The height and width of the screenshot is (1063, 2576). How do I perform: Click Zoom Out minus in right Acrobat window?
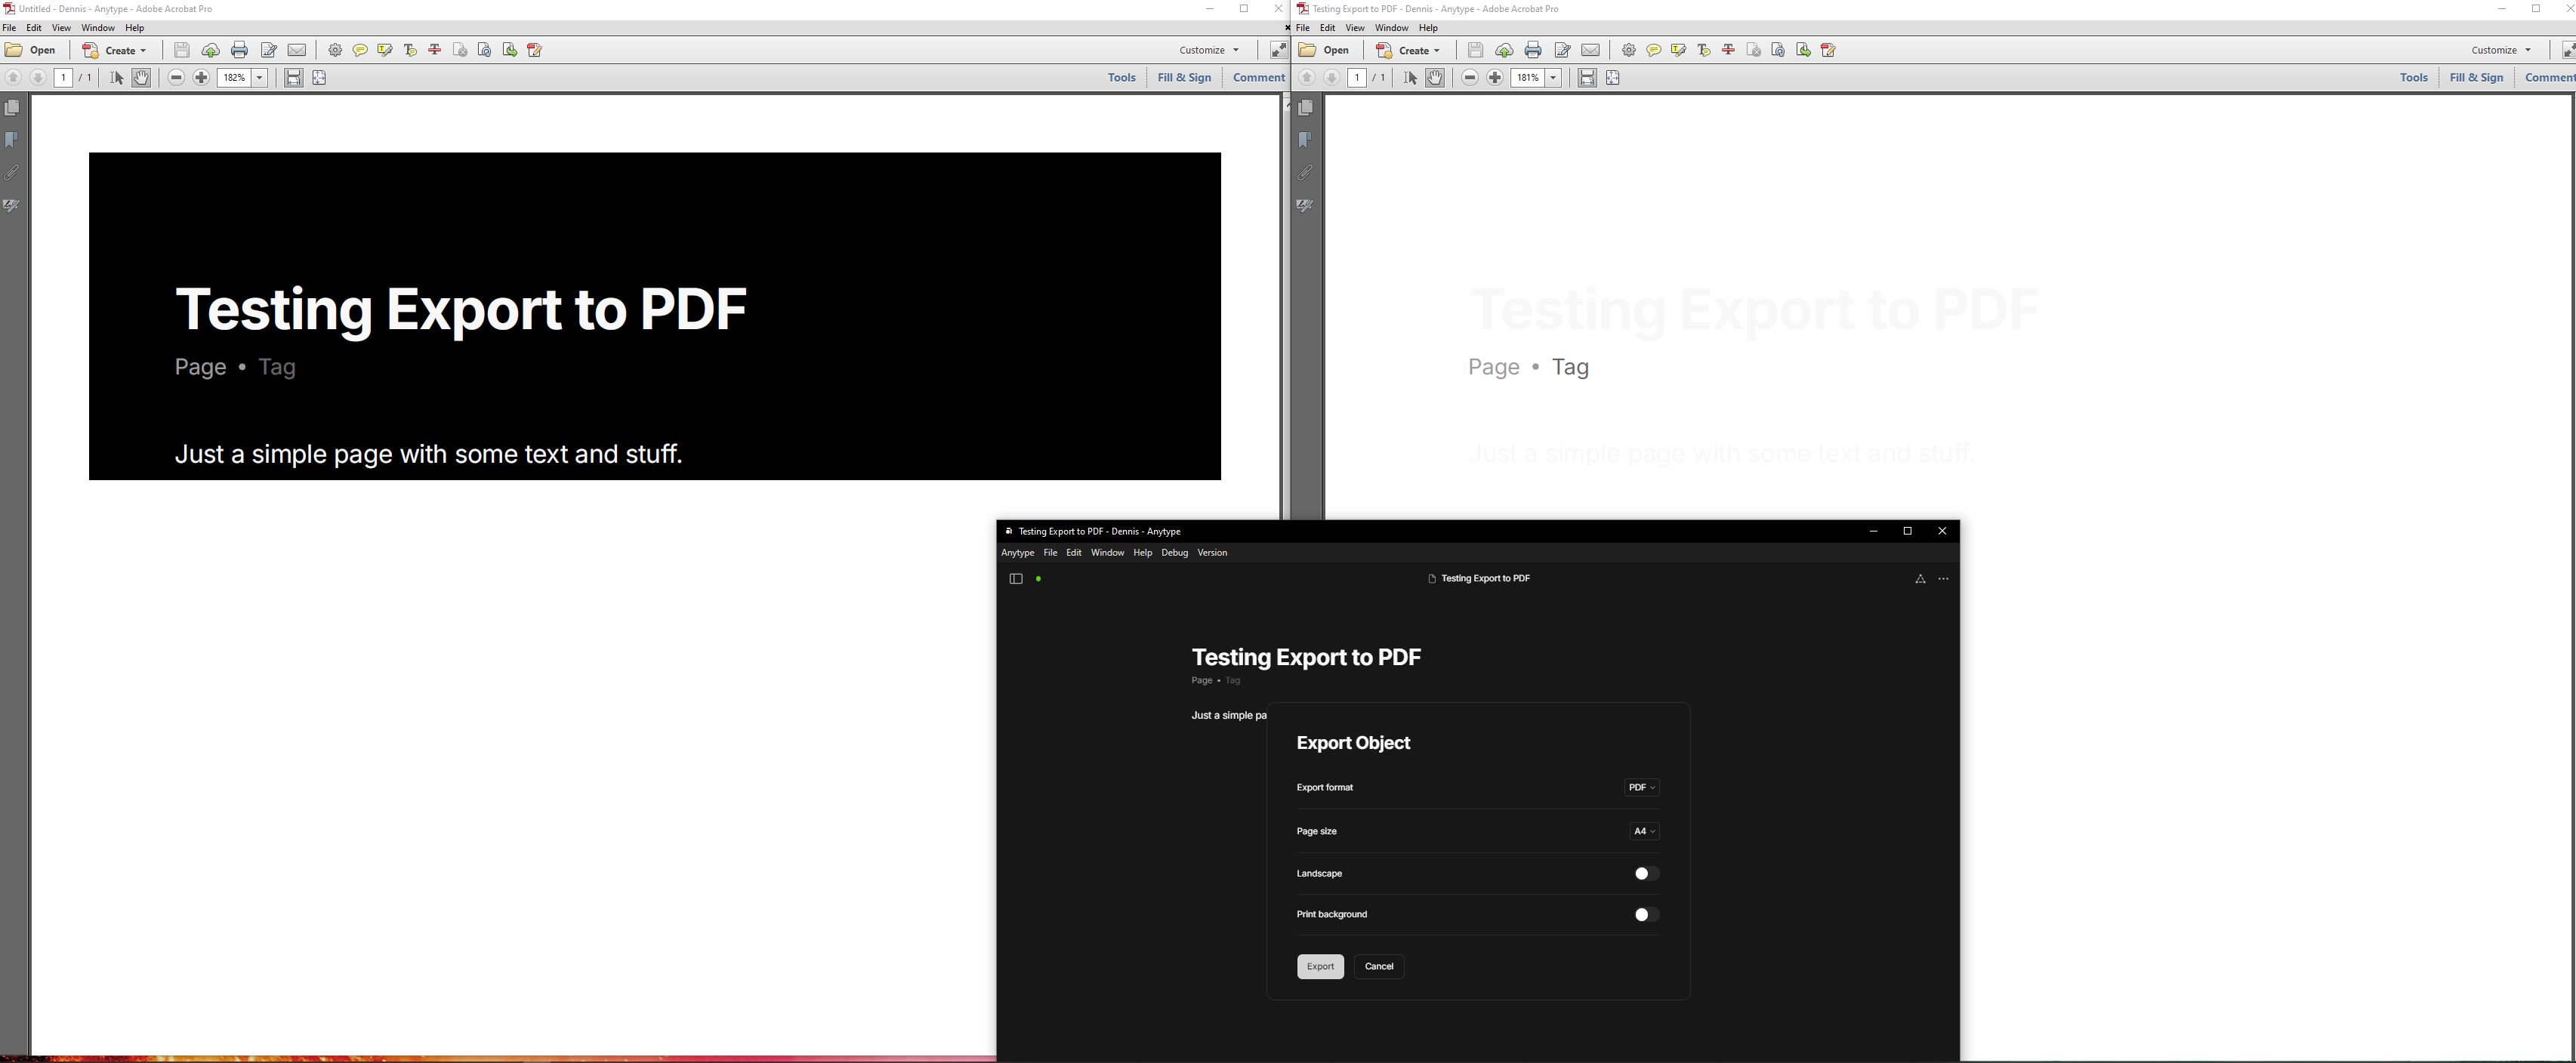(1470, 78)
